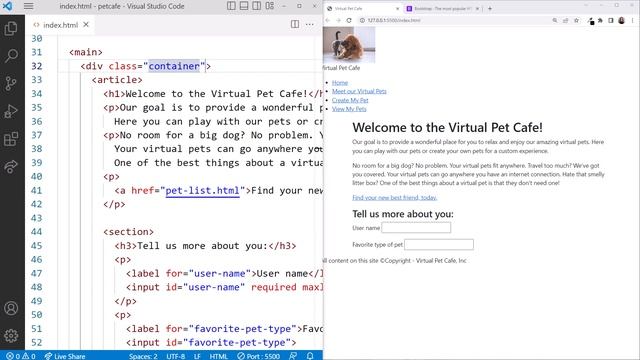Click line number 44 in gutter
Viewport: 640px width, 360px height.
pyautogui.click(x=36, y=232)
